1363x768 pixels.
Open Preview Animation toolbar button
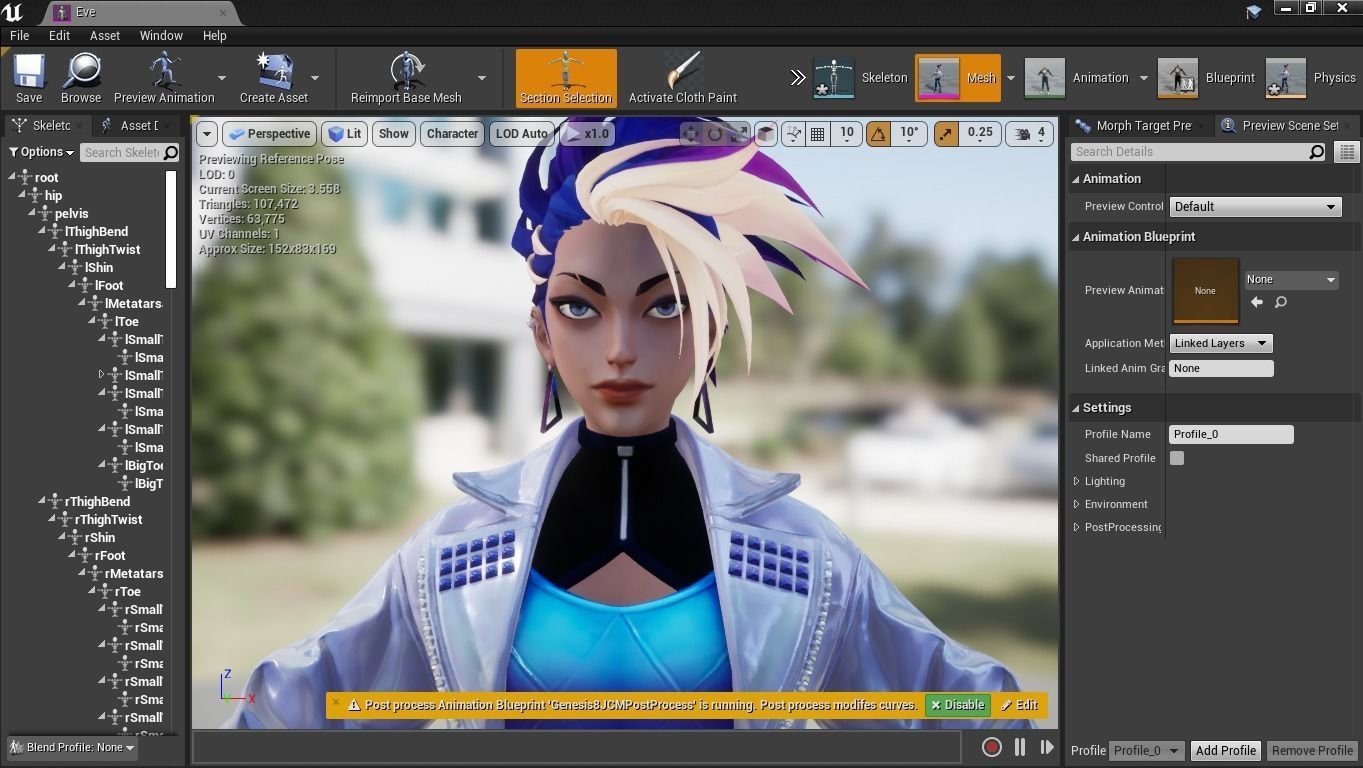pos(164,78)
